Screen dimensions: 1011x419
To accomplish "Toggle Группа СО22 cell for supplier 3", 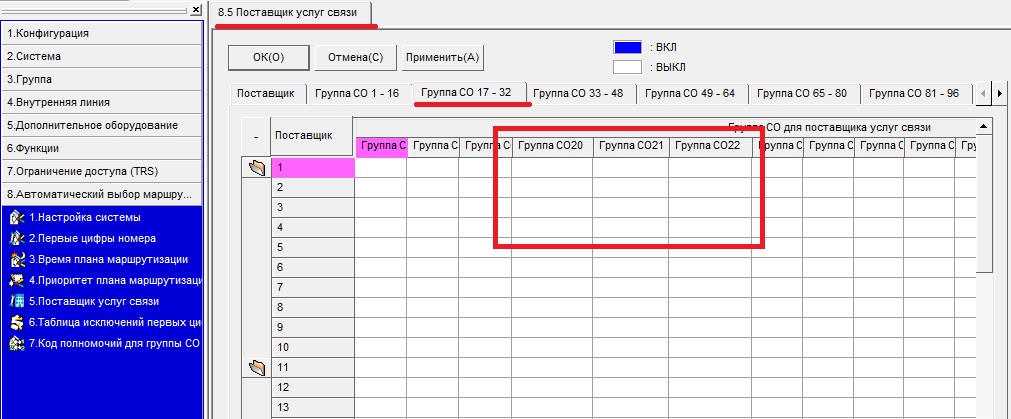I will (711, 208).
